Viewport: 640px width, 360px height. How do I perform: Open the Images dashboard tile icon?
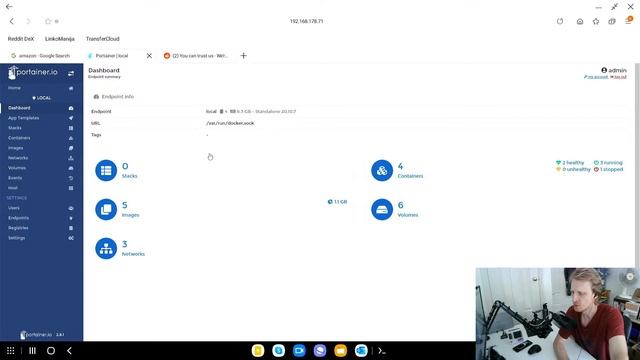click(x=106, y=209)
